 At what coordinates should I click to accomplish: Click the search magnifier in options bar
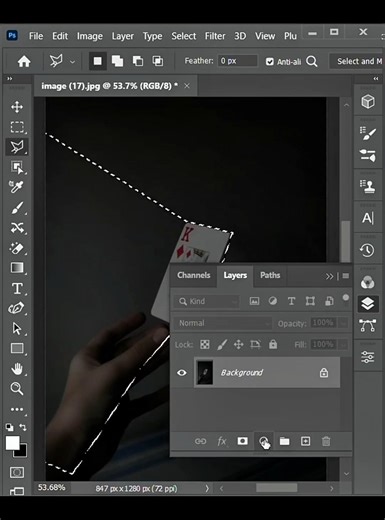tap(312, 62)
